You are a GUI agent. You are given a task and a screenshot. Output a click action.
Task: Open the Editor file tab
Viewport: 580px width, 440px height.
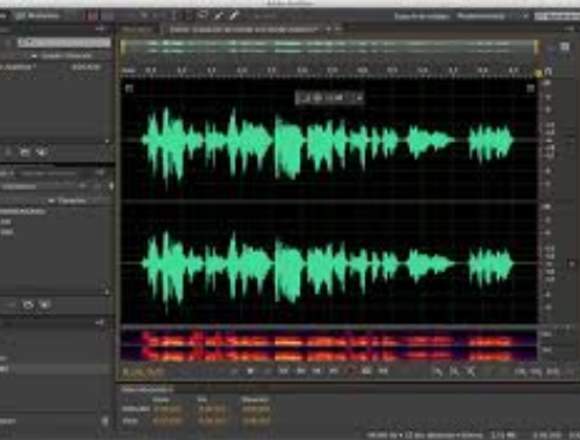[x=243, y=29]
